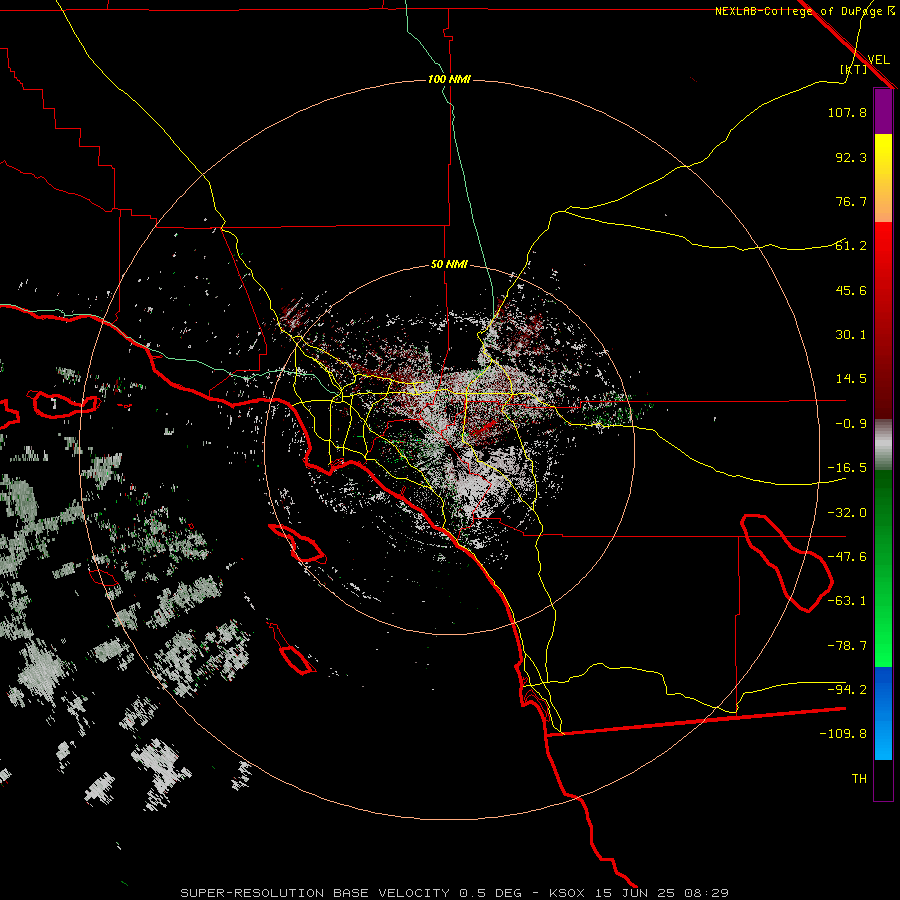Image resolution: width=900 pixels, height=900 pixels.
Task: Click the -78.7 legend value
Action: point(847,646)
